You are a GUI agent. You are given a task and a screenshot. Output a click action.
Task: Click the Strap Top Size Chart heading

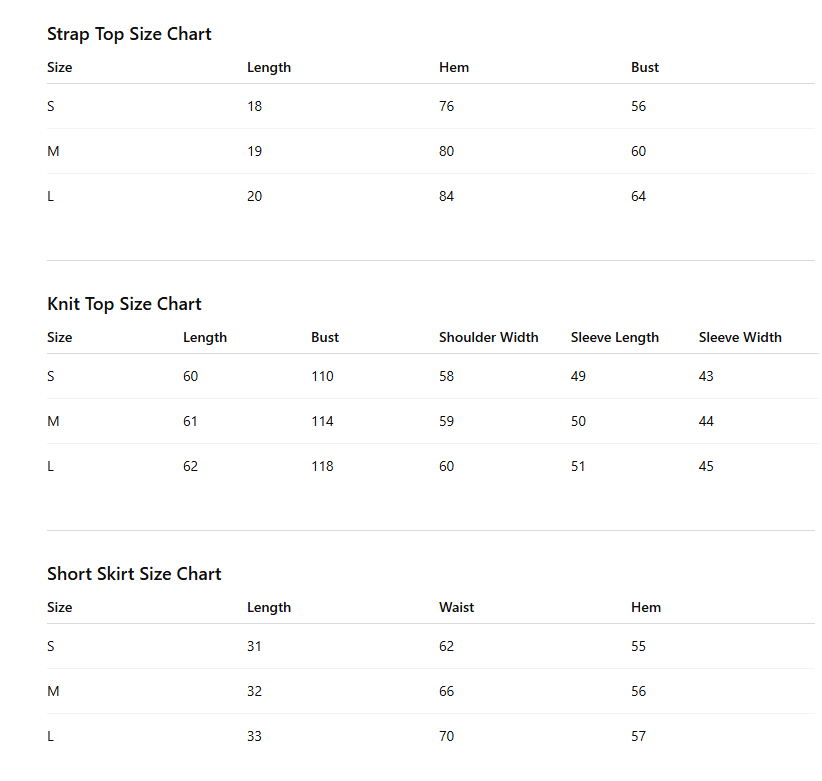point(129,34)
